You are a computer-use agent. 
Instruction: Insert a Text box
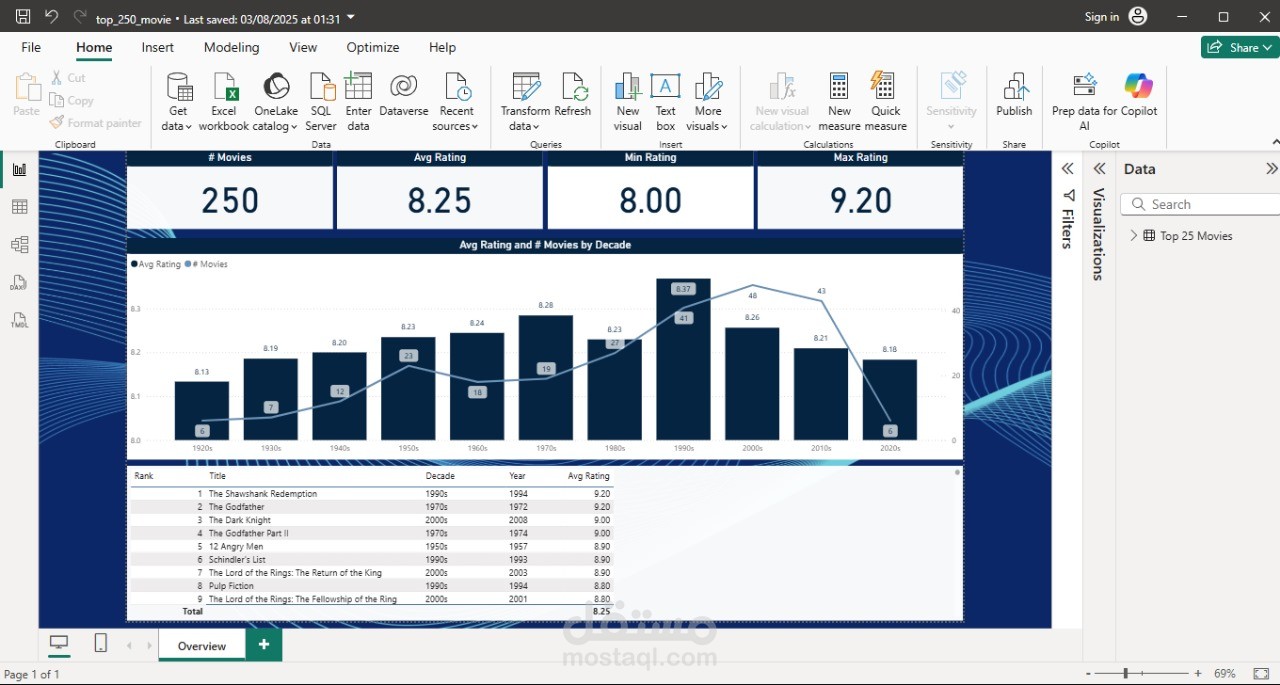[x=665, y=101]
